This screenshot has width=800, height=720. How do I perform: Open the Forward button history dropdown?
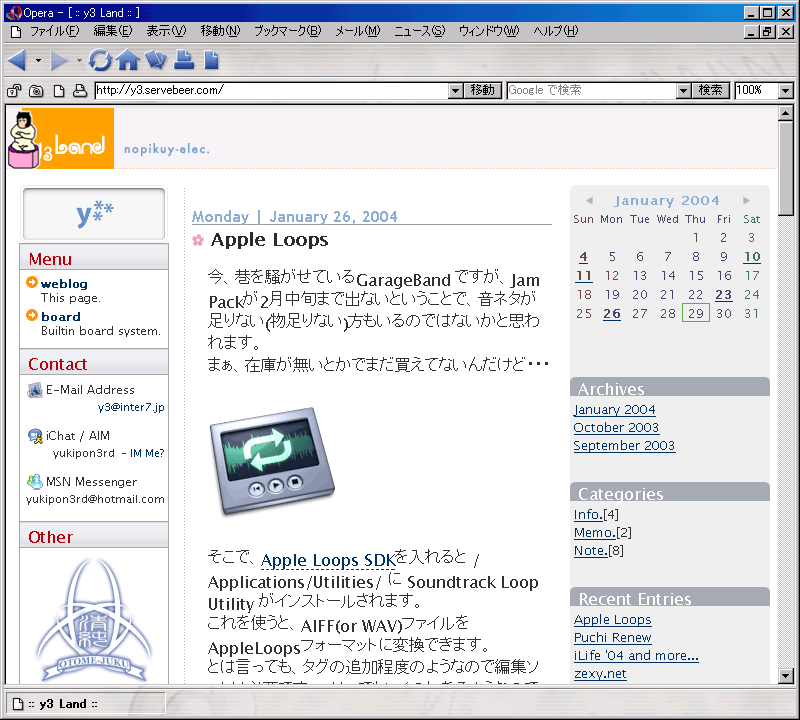(x=79, y=61)
